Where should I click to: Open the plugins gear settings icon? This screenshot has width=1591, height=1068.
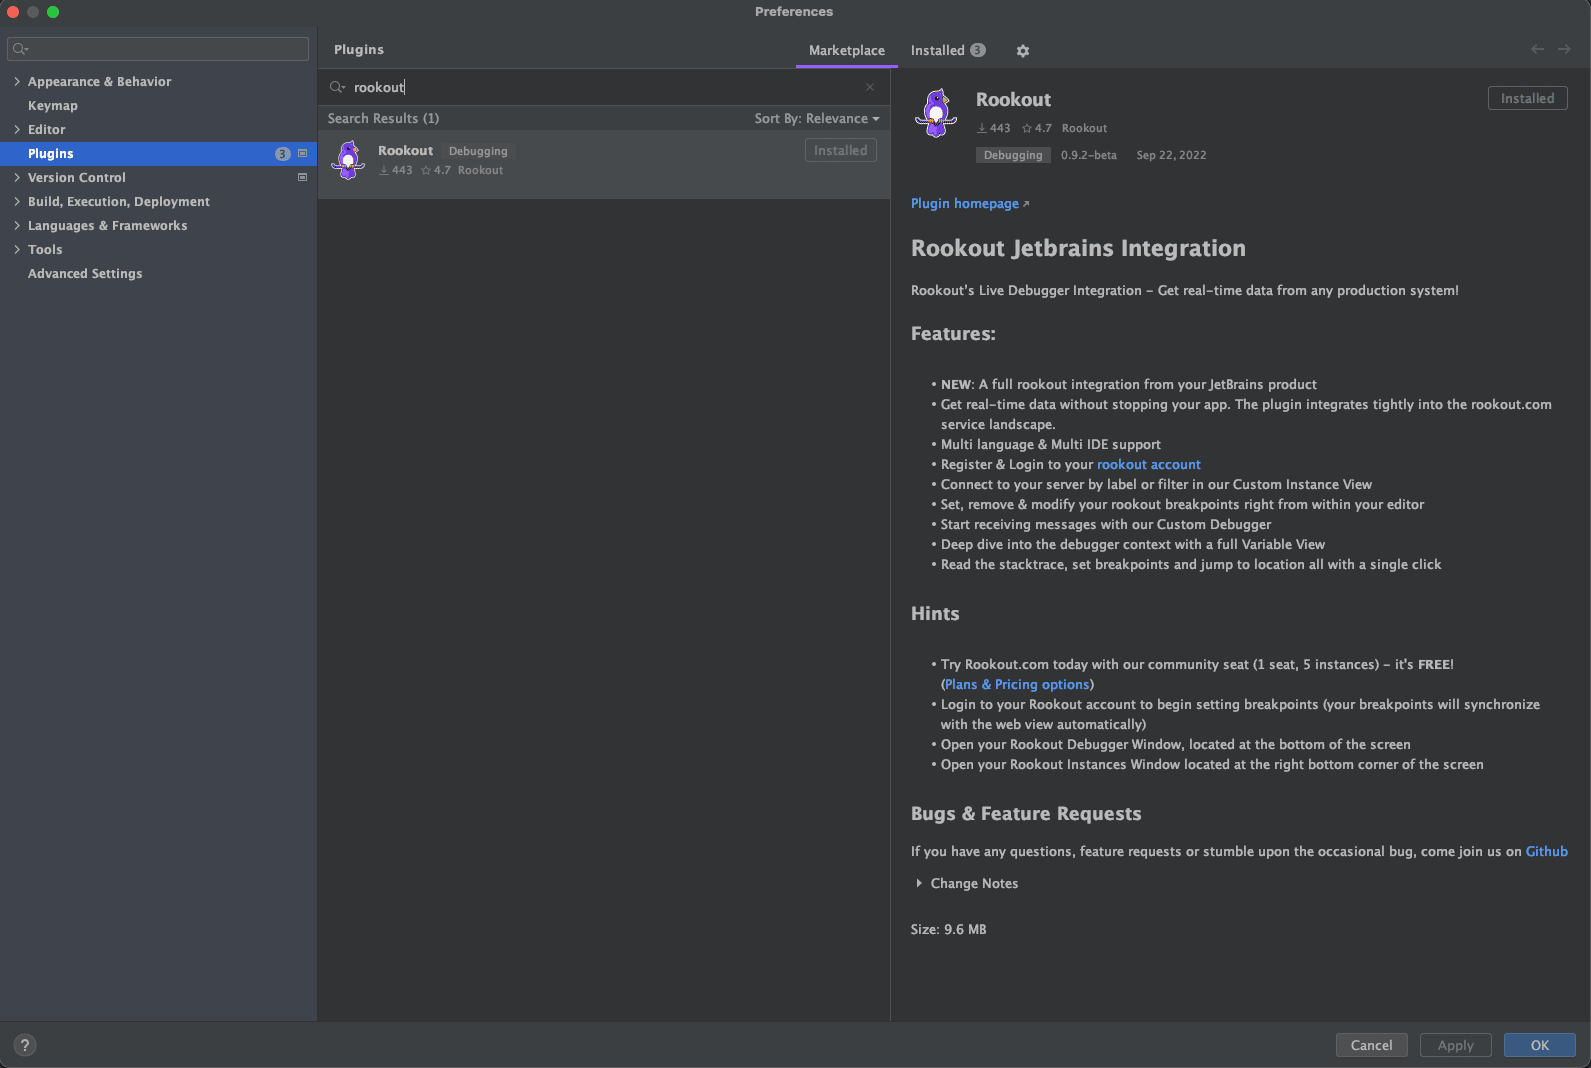(1022, 51)
